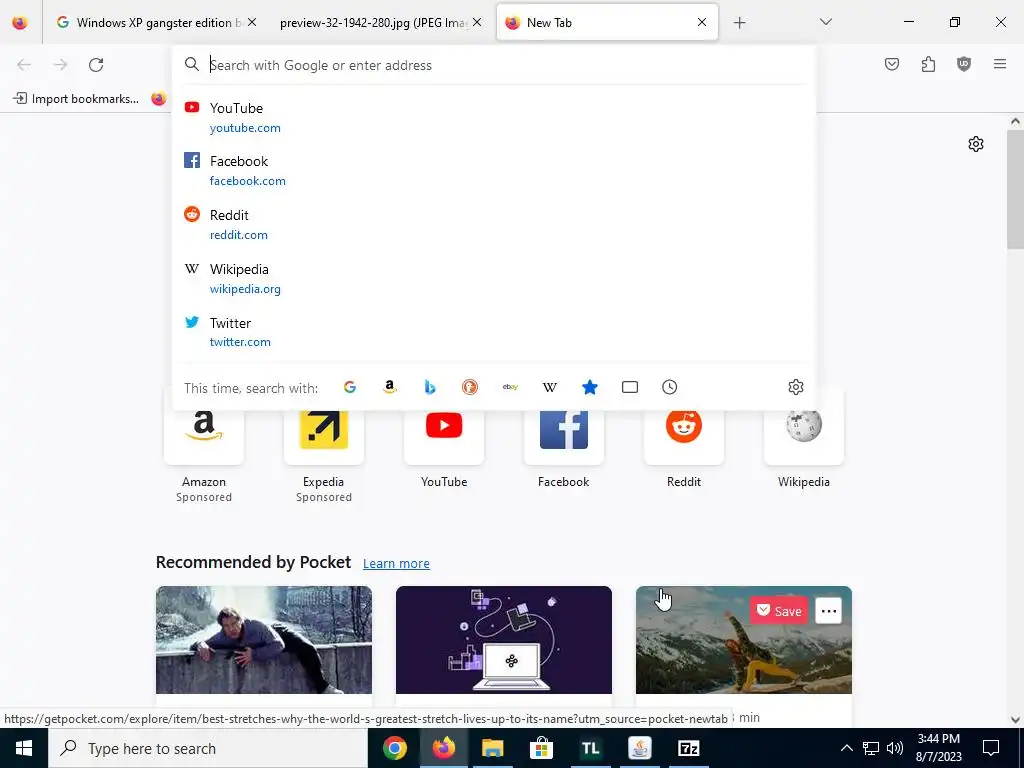Open the network icon in system tray
The image size is (1024, 768).
pyautogui.click(x=871, y=748)
